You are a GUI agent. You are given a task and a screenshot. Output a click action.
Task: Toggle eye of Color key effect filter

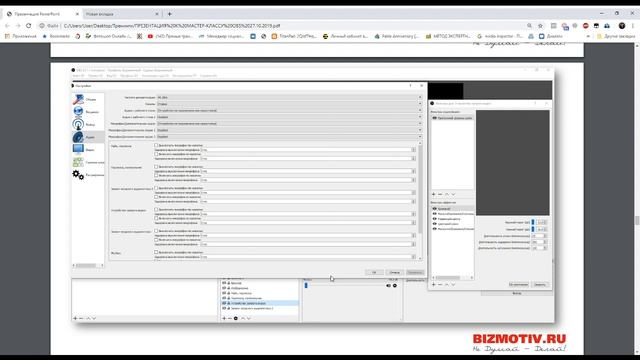[x=435, y=224]
